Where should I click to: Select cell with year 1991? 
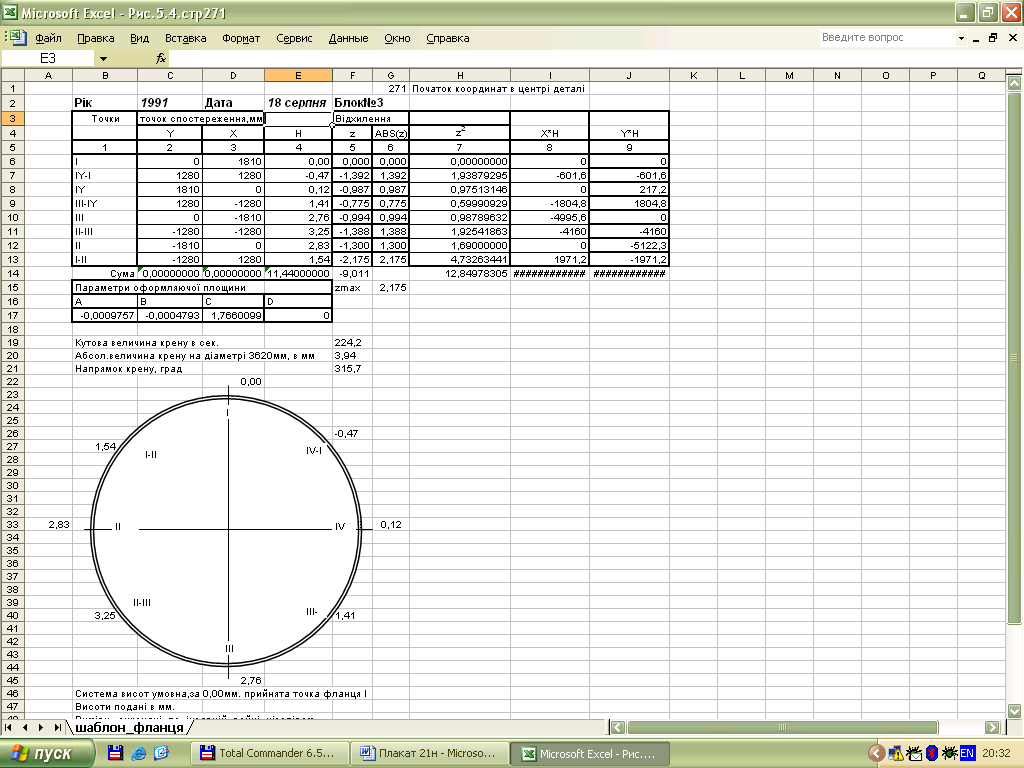pos(170,103)
